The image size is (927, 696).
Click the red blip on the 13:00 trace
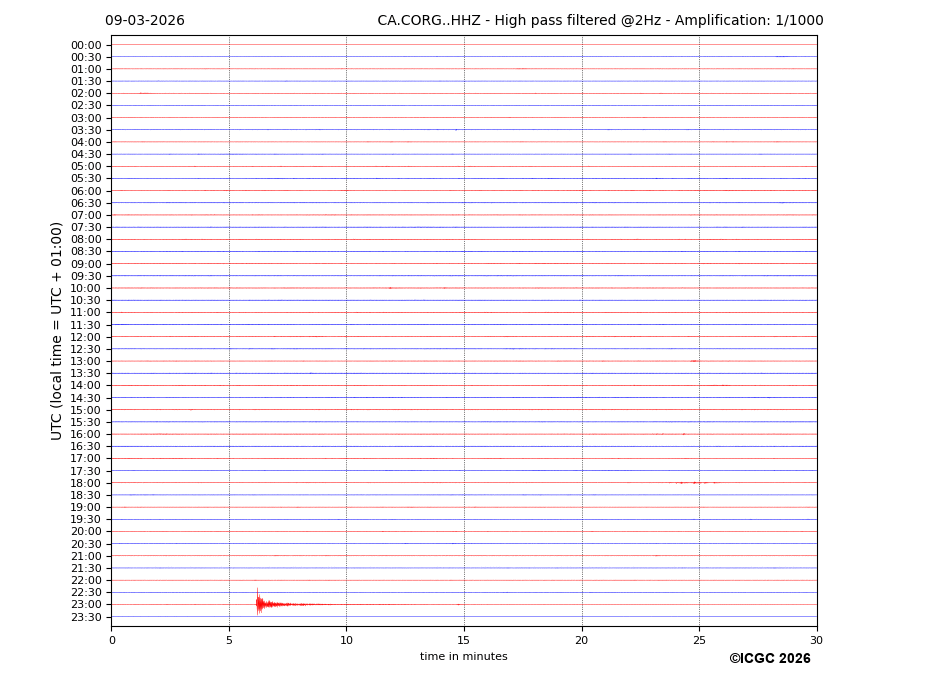point(693,360)
